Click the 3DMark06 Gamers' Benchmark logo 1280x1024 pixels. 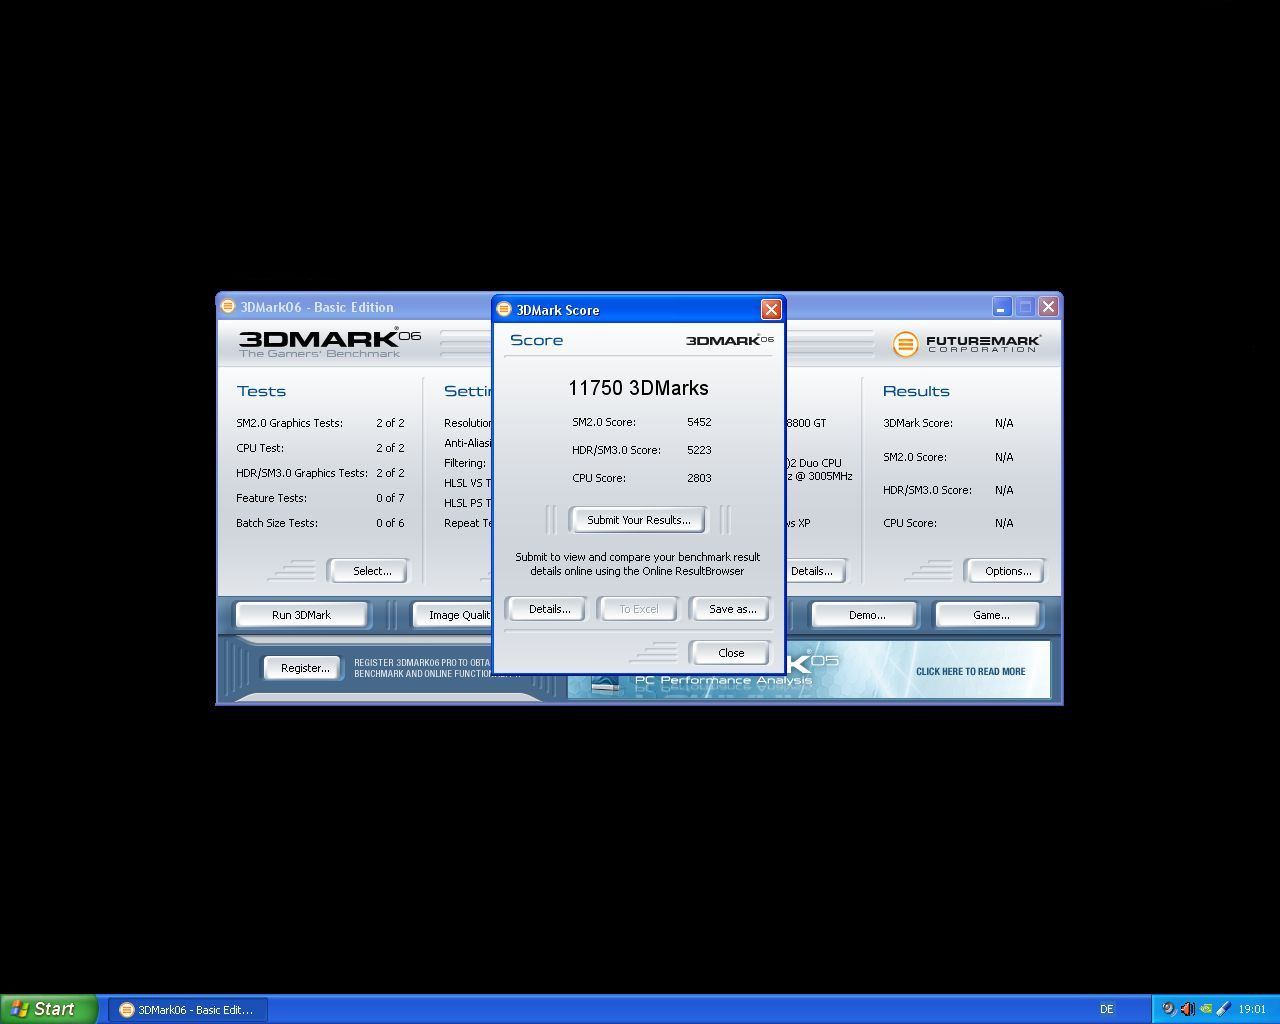[x=329, y=342]
